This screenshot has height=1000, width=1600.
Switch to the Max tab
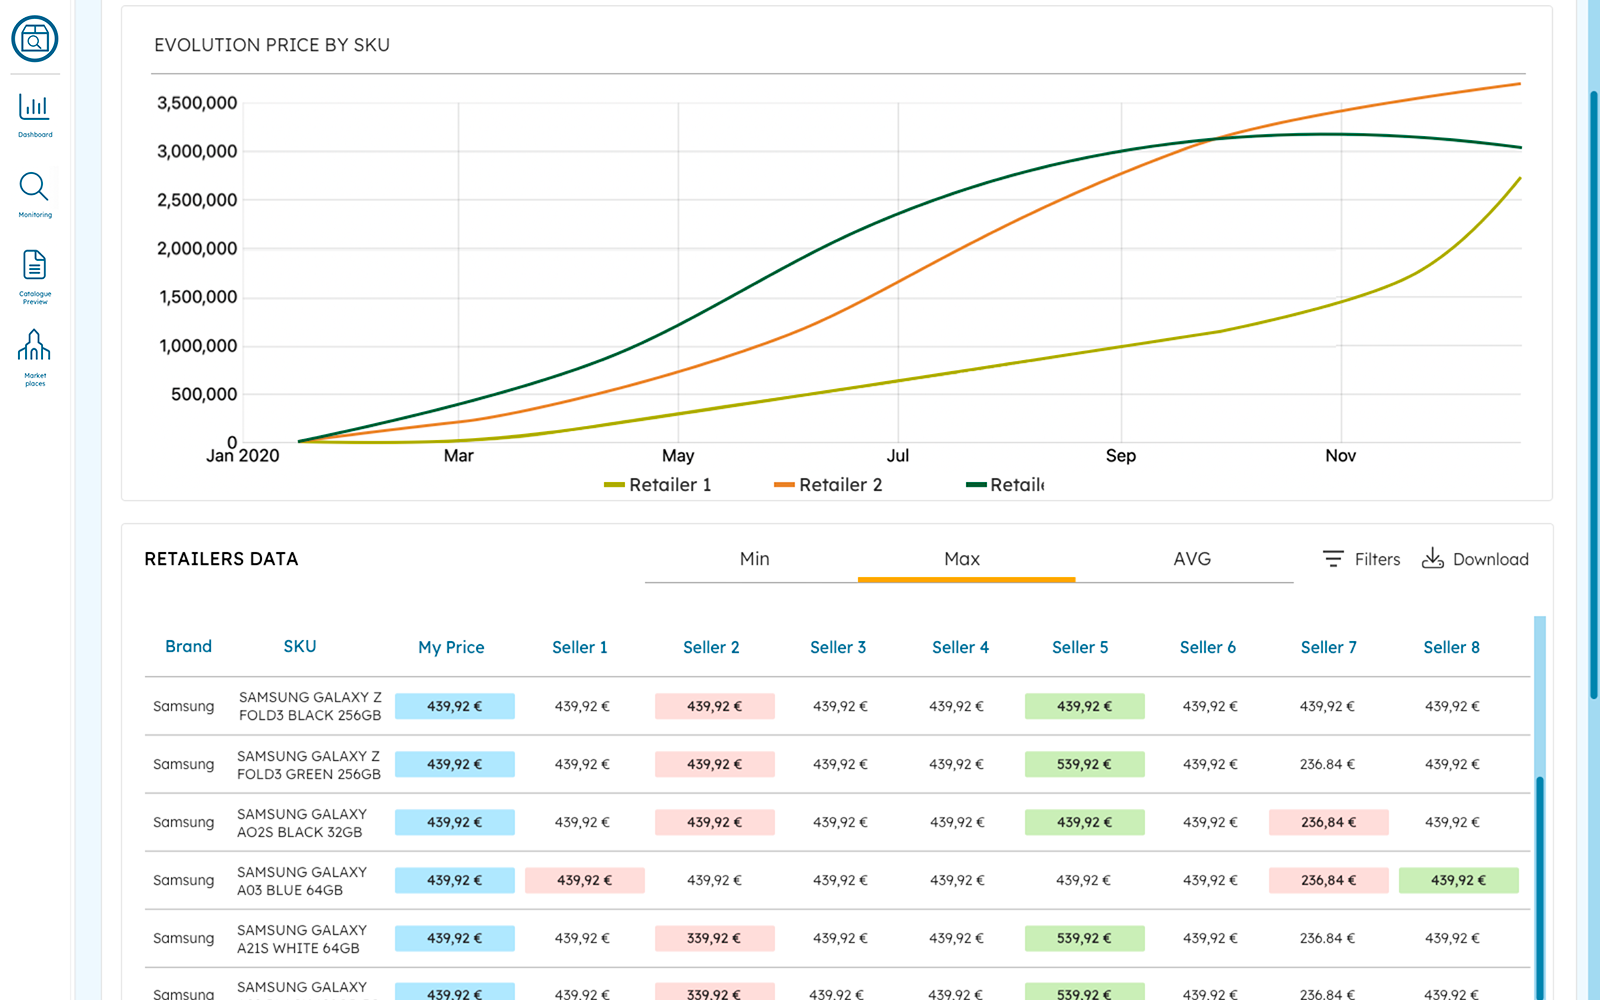click(x=962, y=559)
